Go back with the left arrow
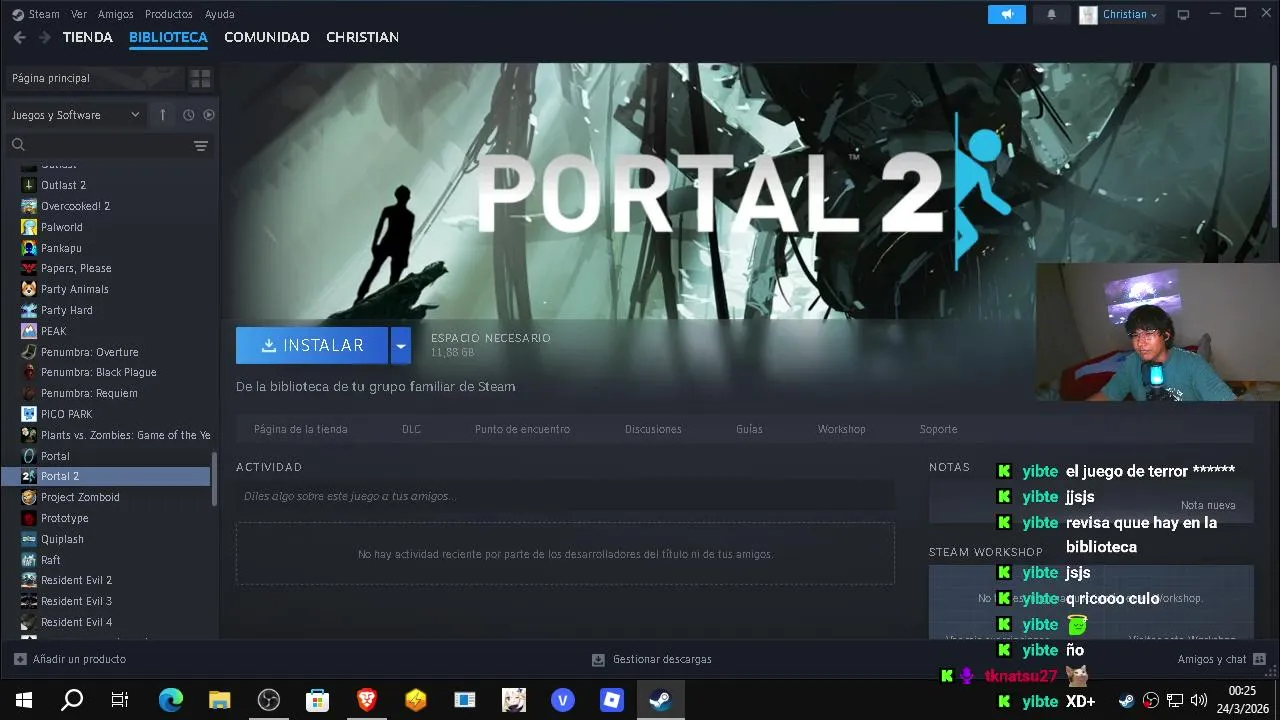Viewport: 1280px width, 720px height. [19, 37]
